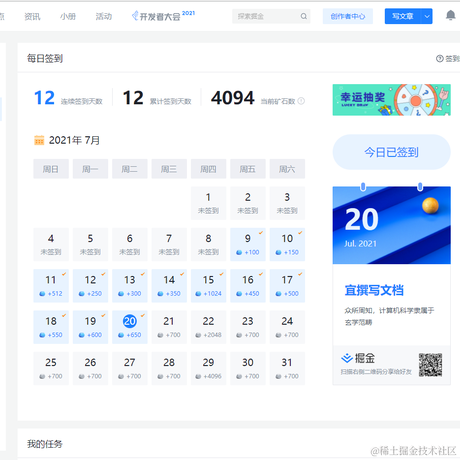Click day 4 未签到 cell
Viewport: 460px width, 460px height.
tap(51, 244)
